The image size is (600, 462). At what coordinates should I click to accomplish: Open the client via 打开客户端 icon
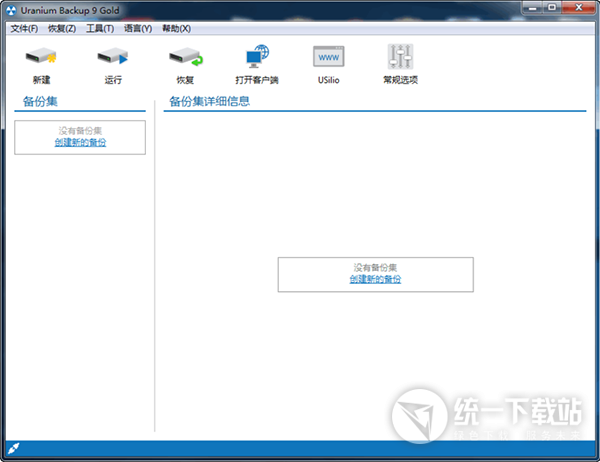coord(257,56)
